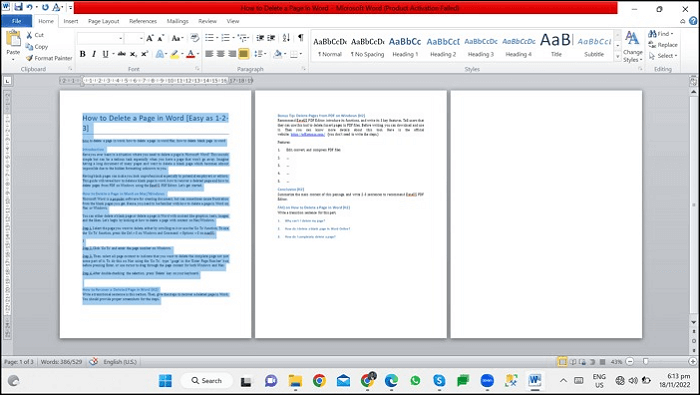The width and height of the screenshot is (700, 395).
Task: Toggle show/hide paragraph marks
Action: coord(301,38)
